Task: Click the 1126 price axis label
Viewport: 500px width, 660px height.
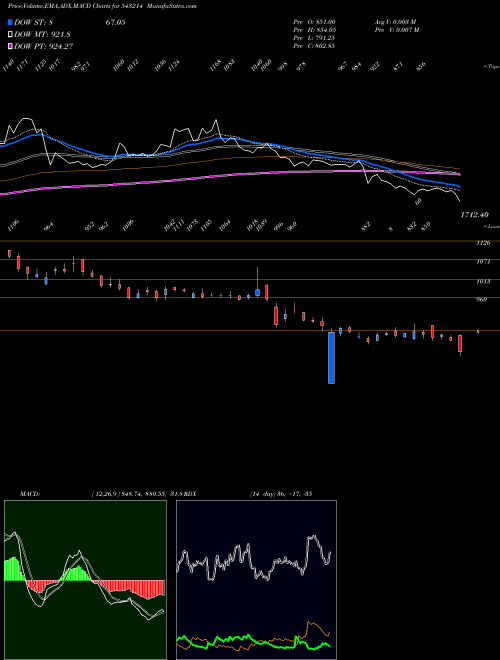Action: 484,243
